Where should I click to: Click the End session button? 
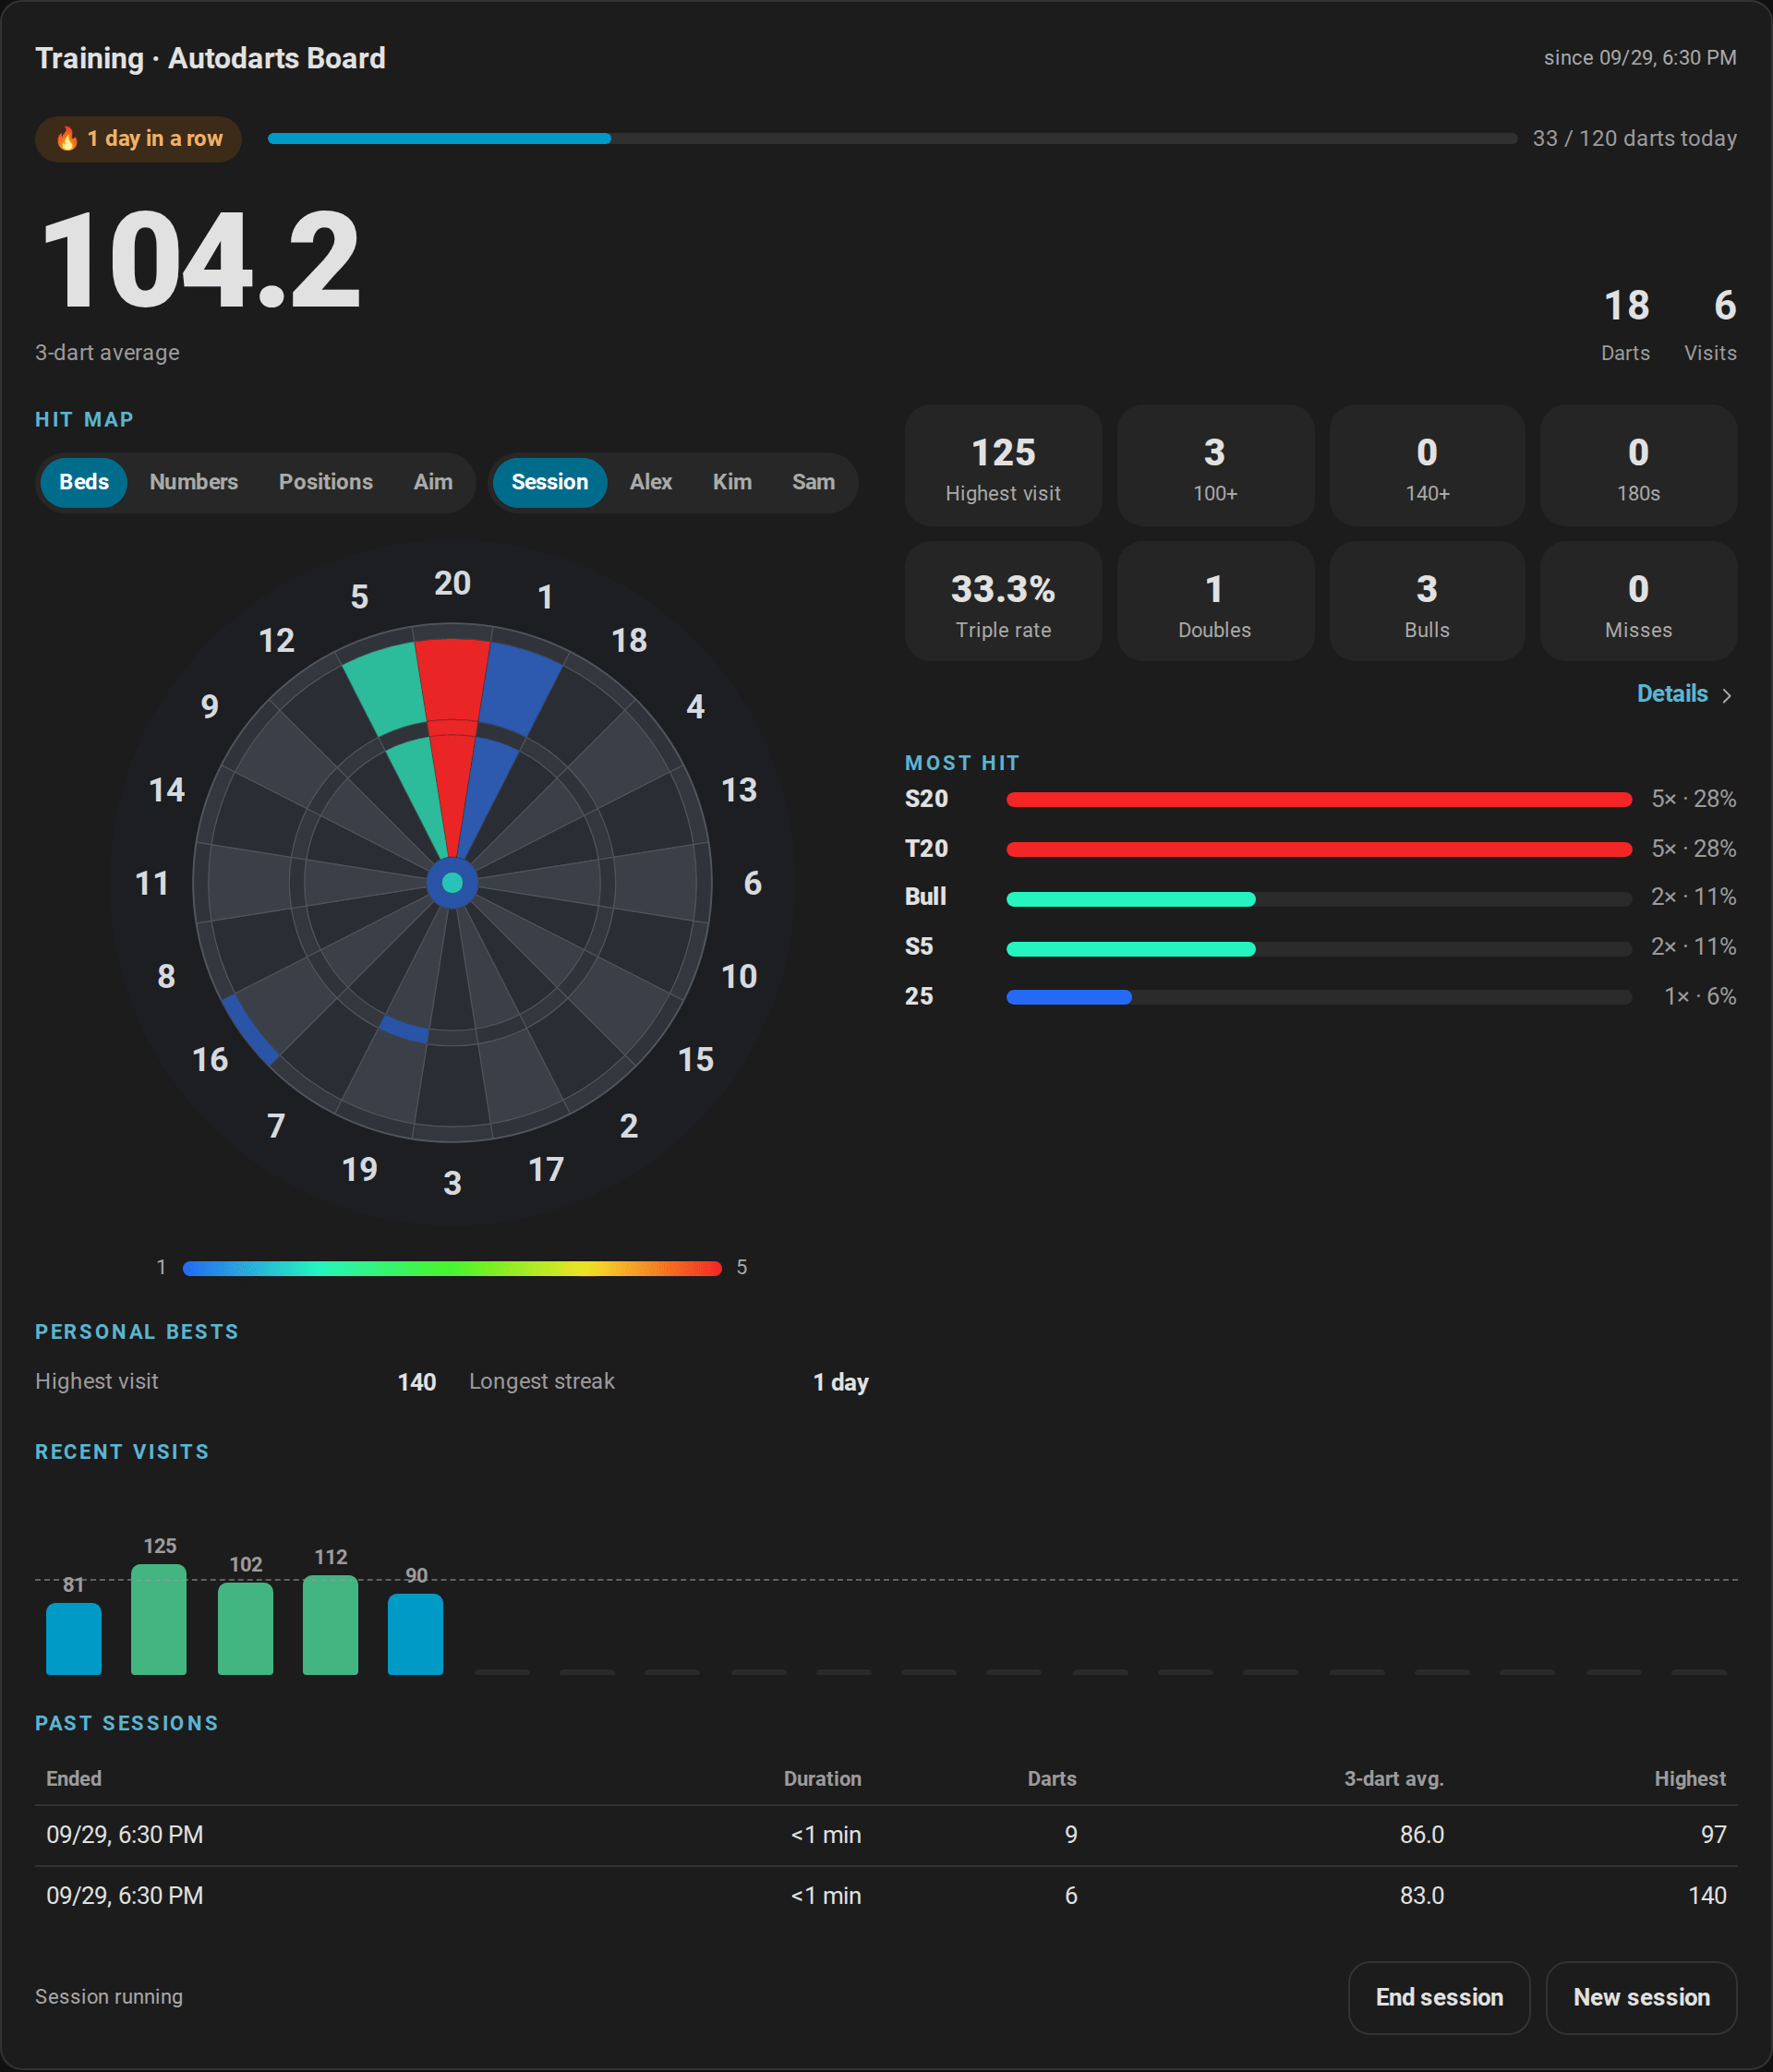[x=1439, y=1997]
